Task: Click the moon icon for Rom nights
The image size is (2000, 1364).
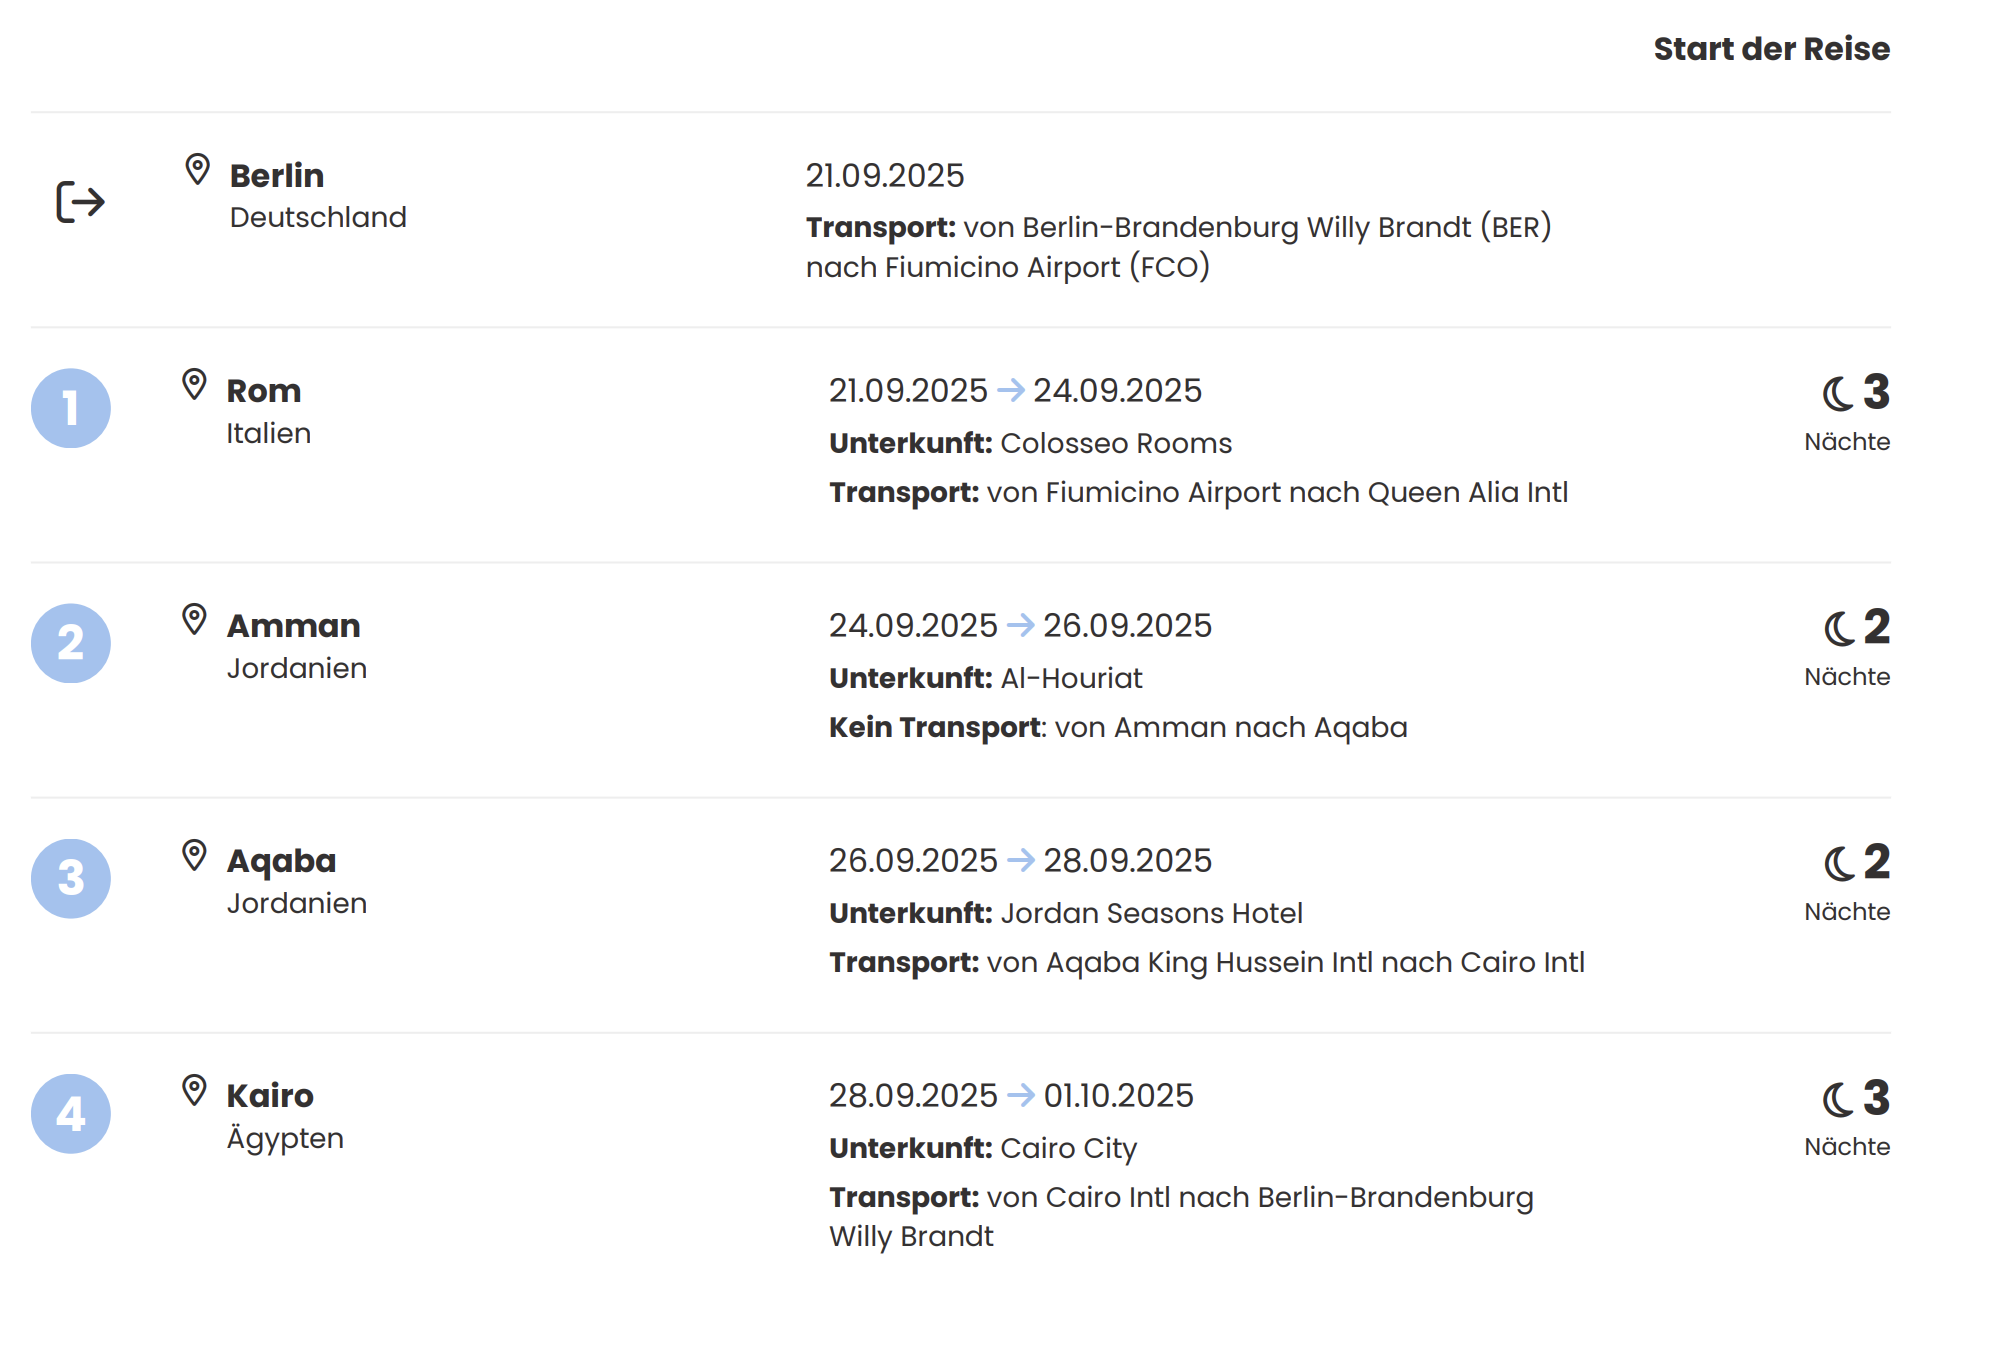Action: point(1838,394)
